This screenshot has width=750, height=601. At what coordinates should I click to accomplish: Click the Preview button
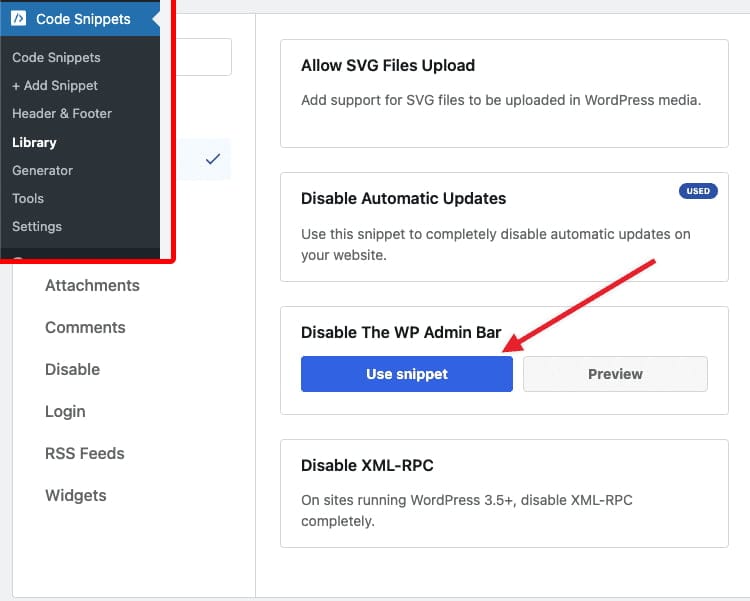615,374
